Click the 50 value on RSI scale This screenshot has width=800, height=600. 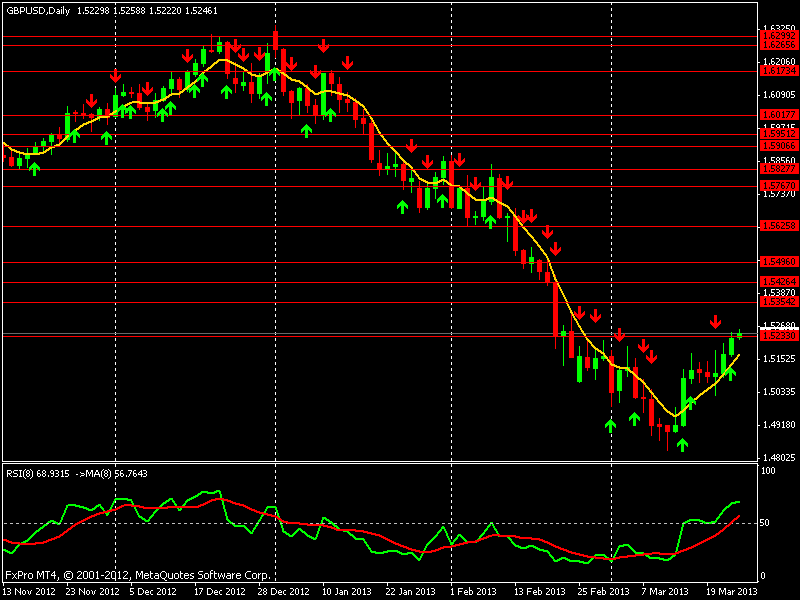point(765,523)
